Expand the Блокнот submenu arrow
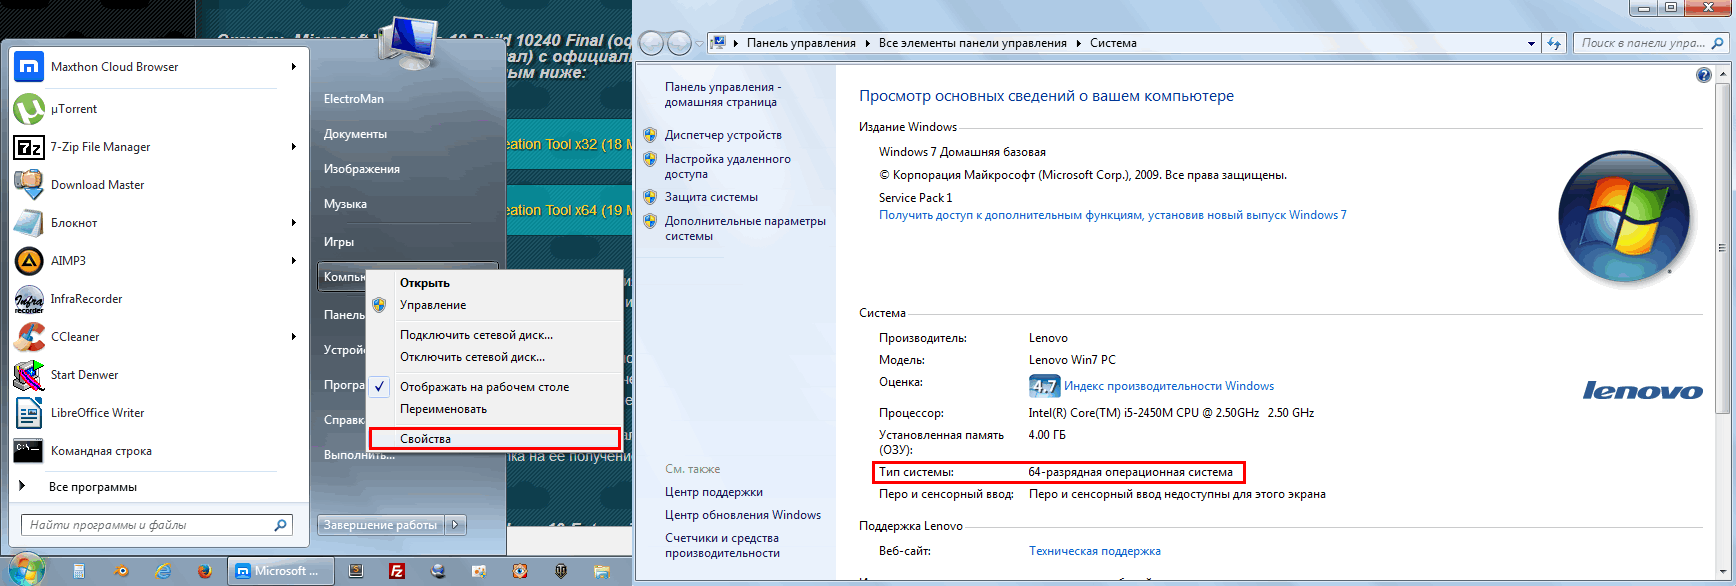 point(293,223)
